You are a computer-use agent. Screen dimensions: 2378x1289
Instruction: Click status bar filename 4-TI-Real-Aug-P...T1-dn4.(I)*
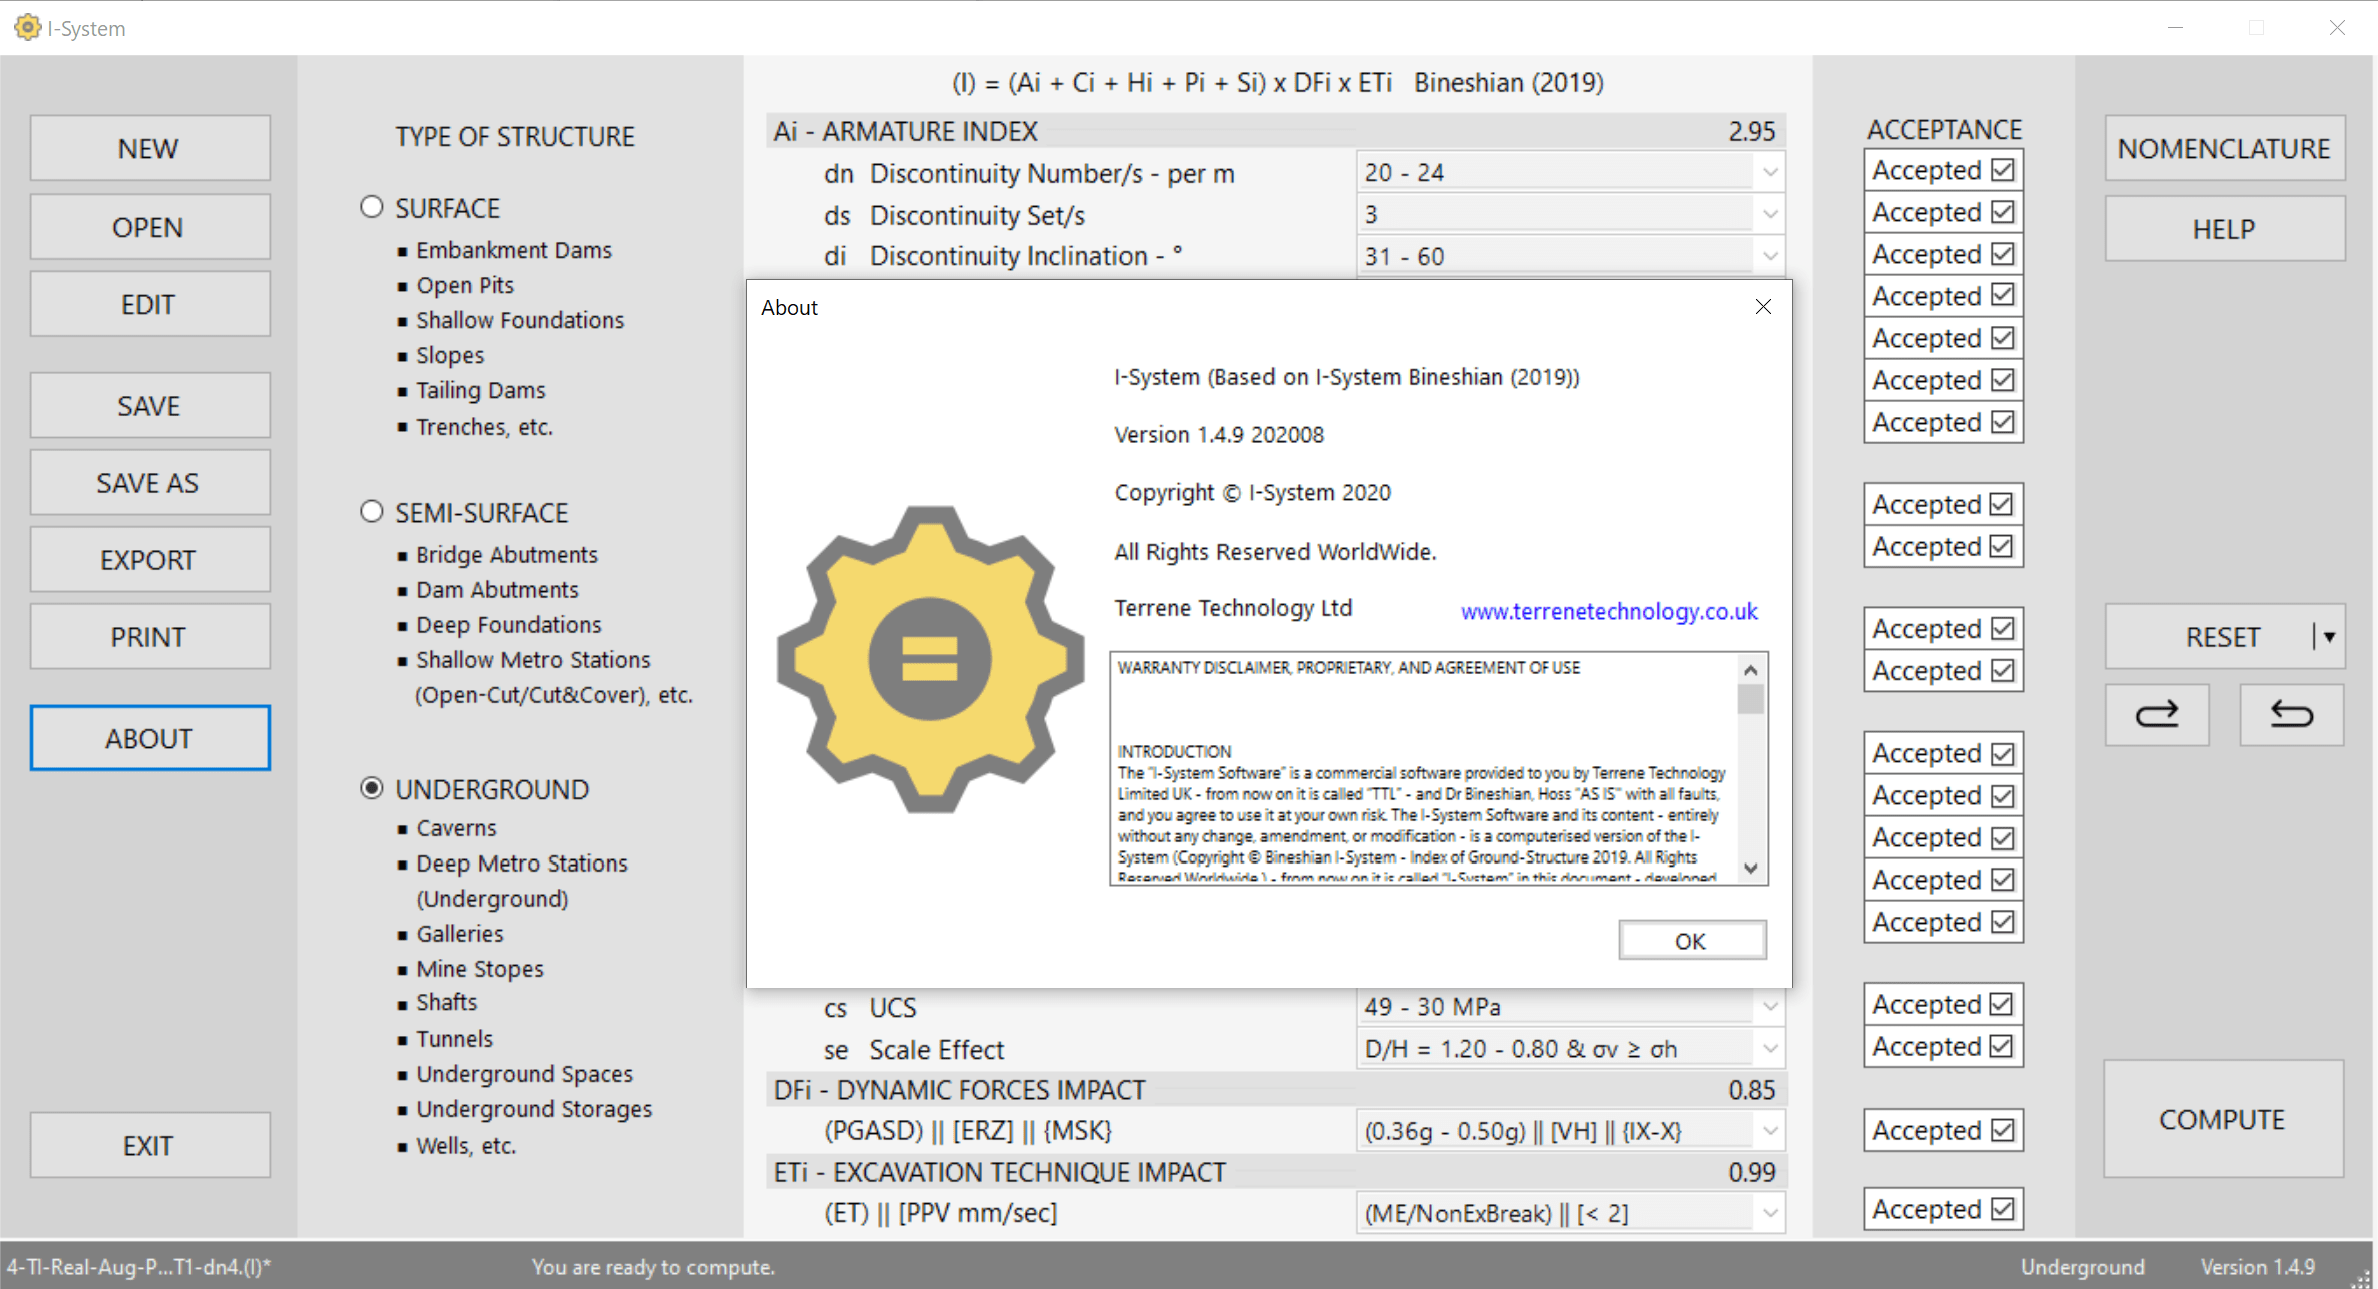(x=139, y=1267)
